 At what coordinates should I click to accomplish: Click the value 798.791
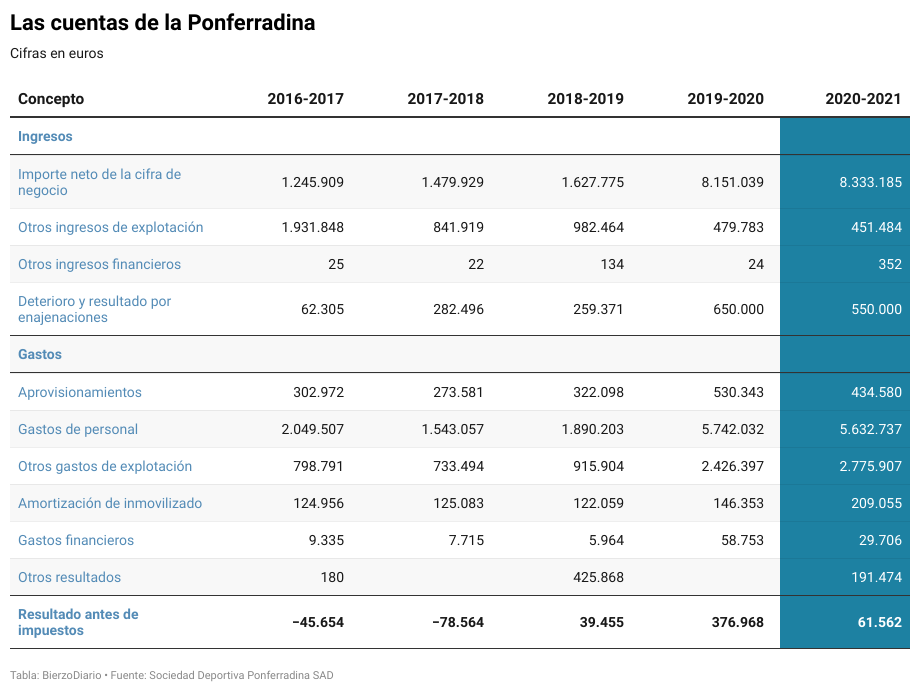click(x=319, y=466)
